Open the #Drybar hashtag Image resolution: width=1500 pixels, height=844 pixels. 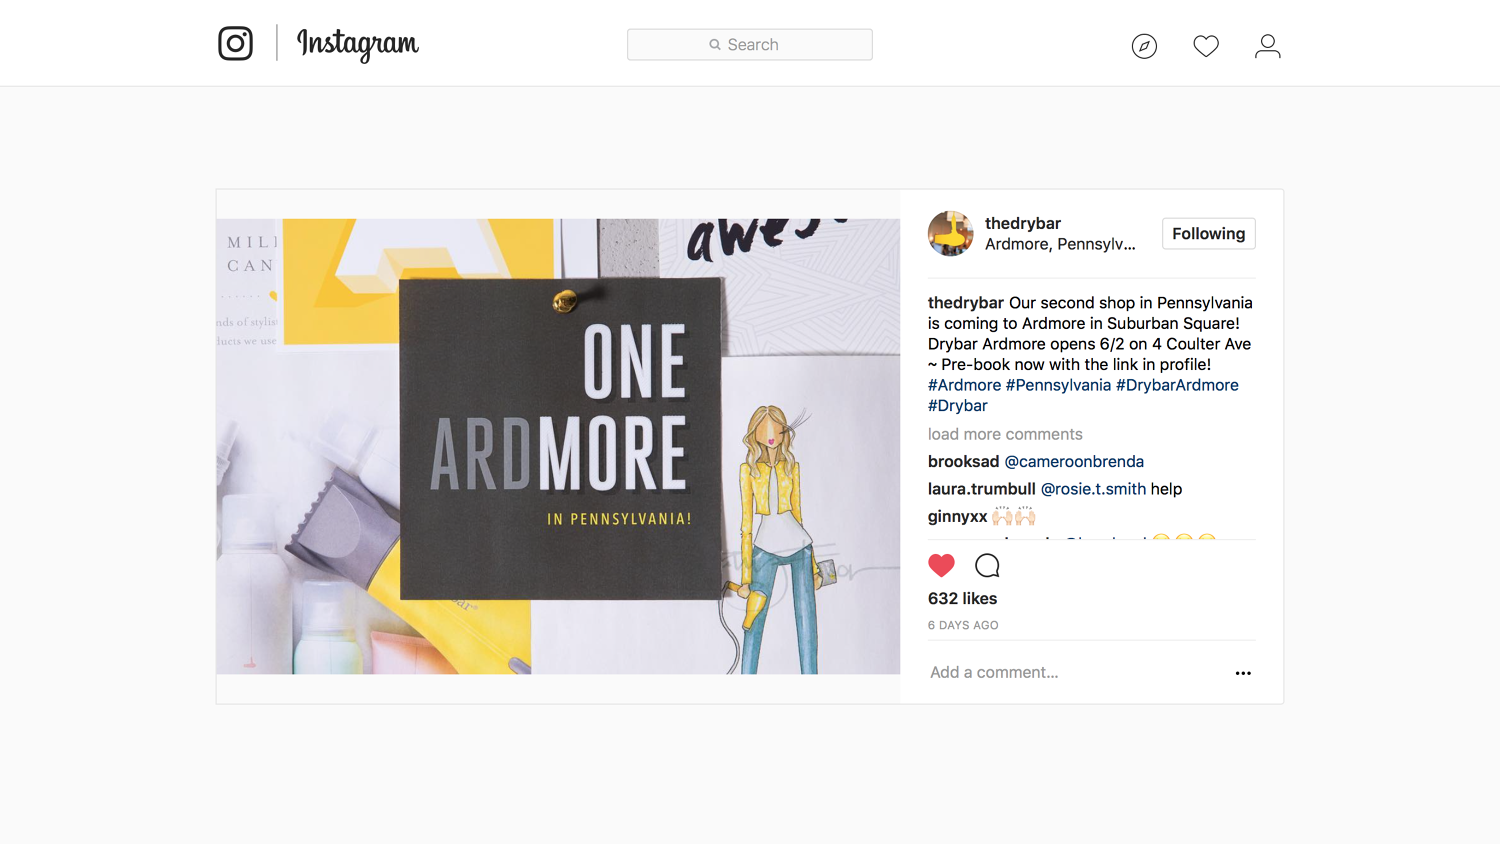coord(958,406)
